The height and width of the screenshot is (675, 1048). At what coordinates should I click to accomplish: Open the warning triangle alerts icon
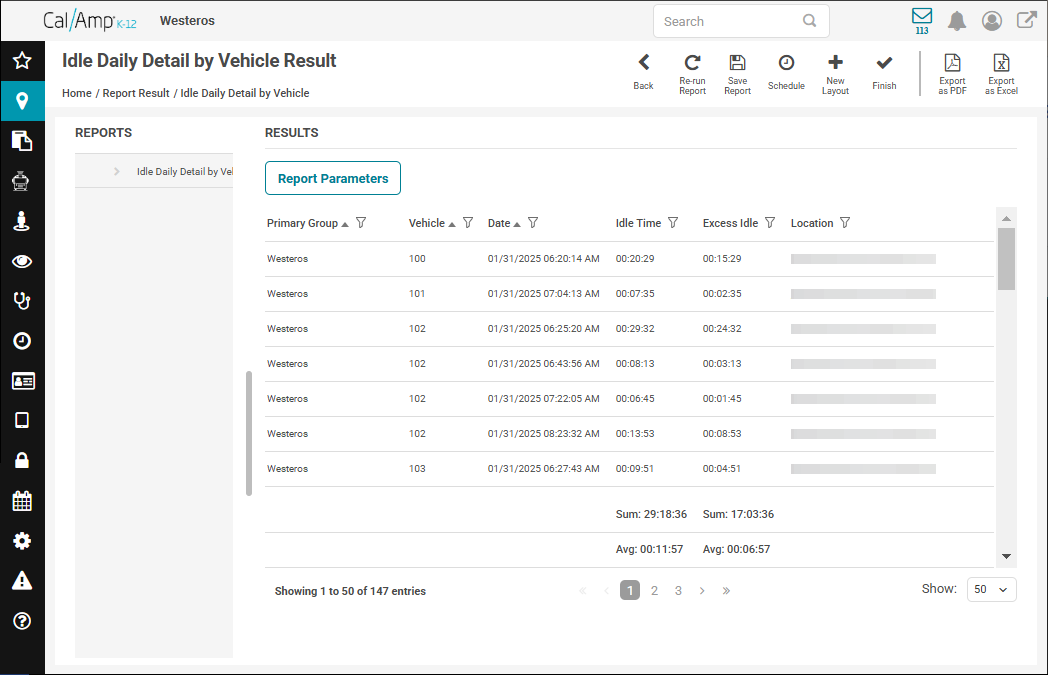click(x=22, y=580)
